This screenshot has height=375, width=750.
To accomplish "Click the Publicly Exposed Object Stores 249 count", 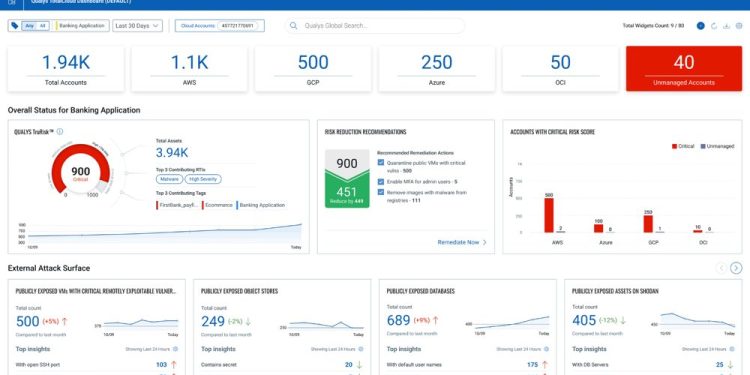I will coord(213,320).
